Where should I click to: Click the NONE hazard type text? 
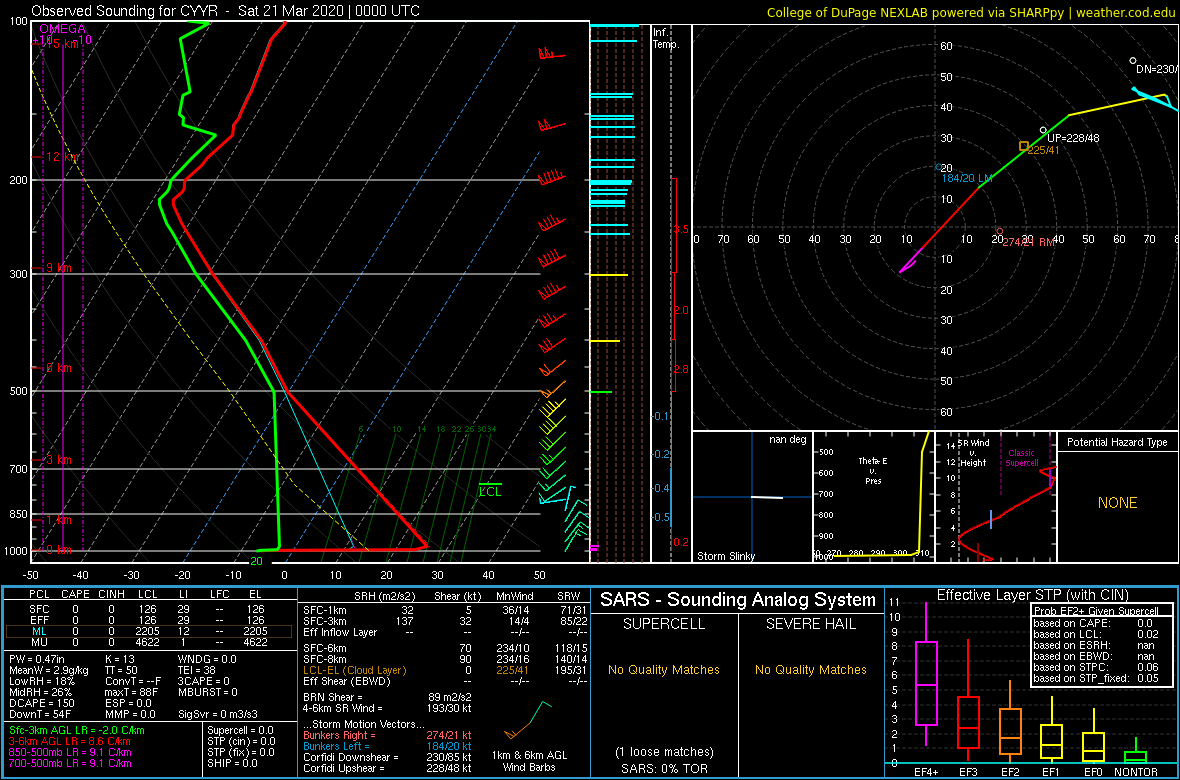(x=1118, y=503)
